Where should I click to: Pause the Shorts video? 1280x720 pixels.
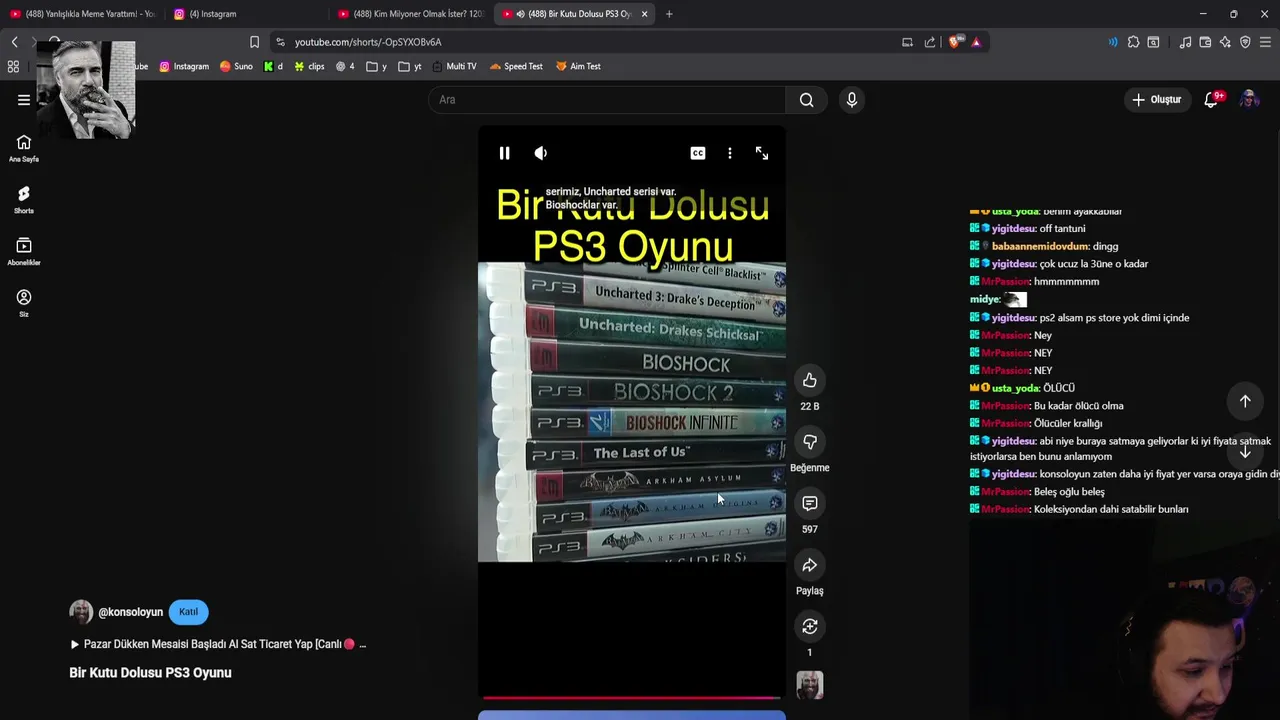[x=504, y=153]
